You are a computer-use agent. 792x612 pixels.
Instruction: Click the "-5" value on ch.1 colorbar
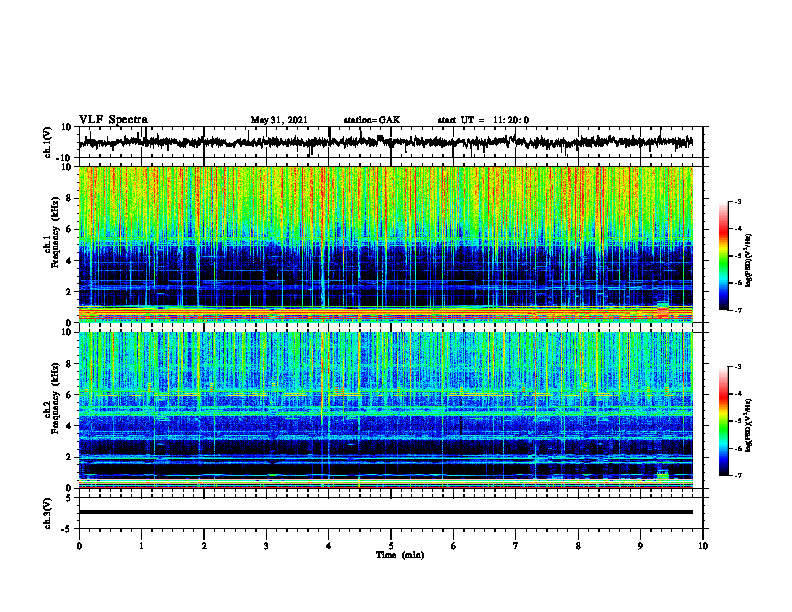(738, 256)
